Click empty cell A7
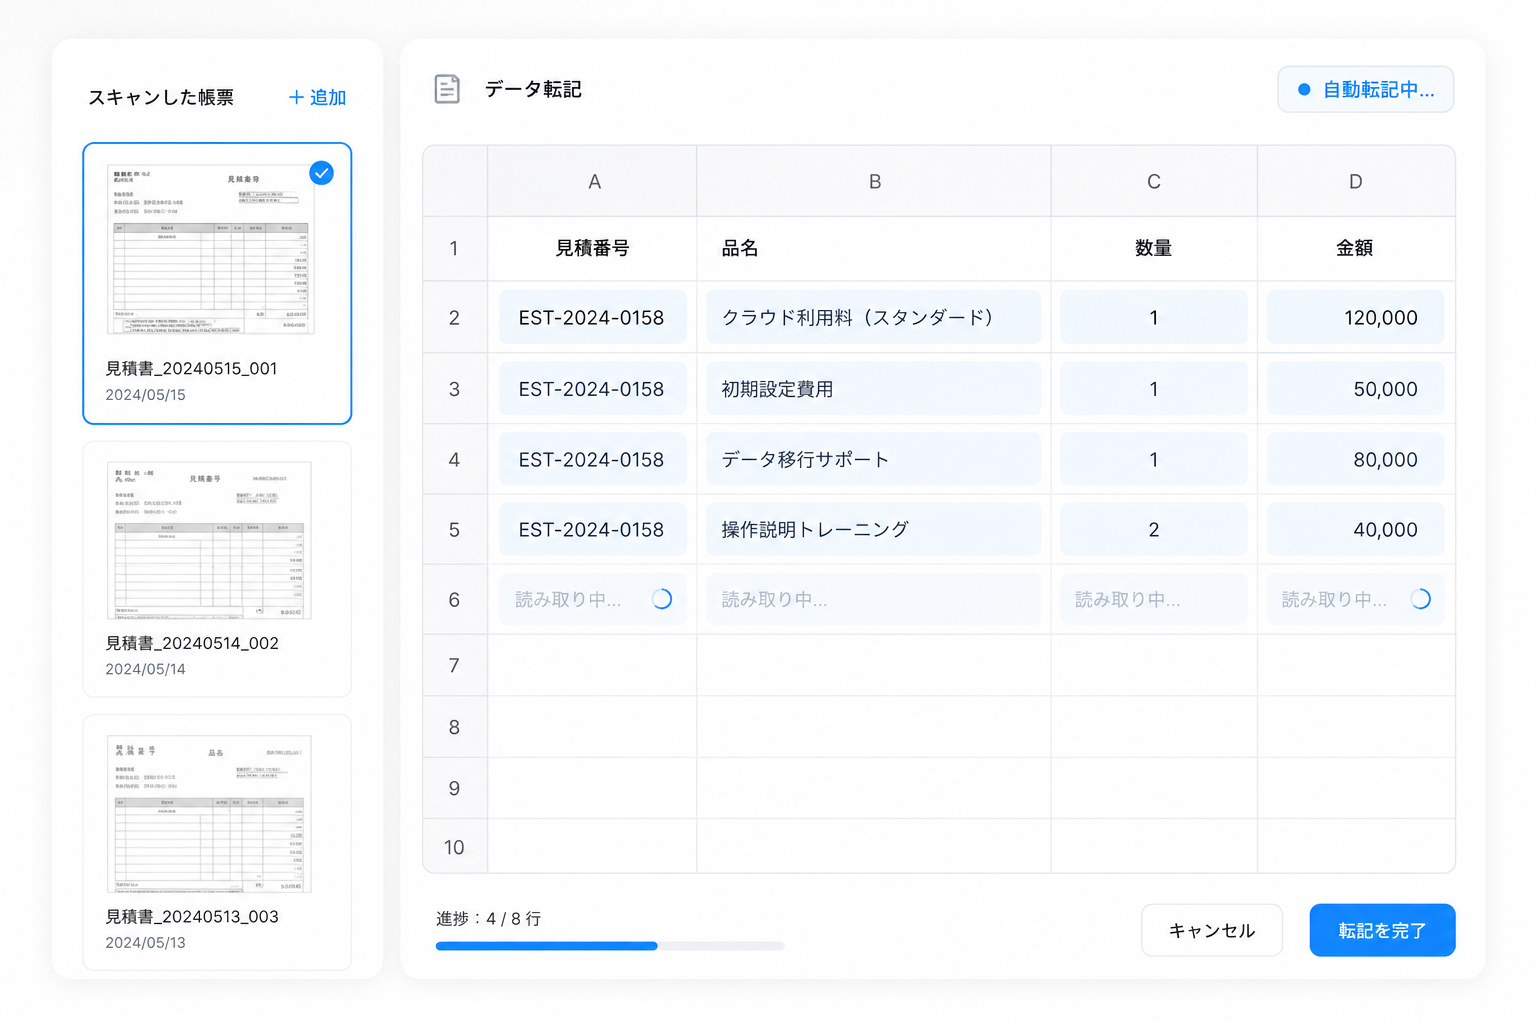This screenshot has width=1536, height=1024. [593, 665]
